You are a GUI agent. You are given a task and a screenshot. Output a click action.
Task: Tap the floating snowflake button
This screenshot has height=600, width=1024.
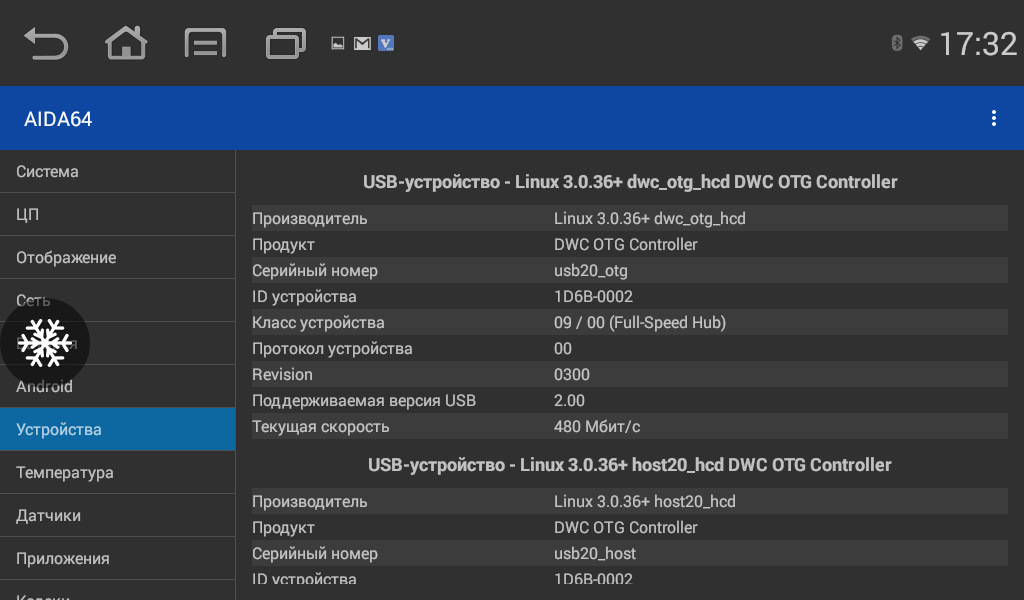(44, 343)
